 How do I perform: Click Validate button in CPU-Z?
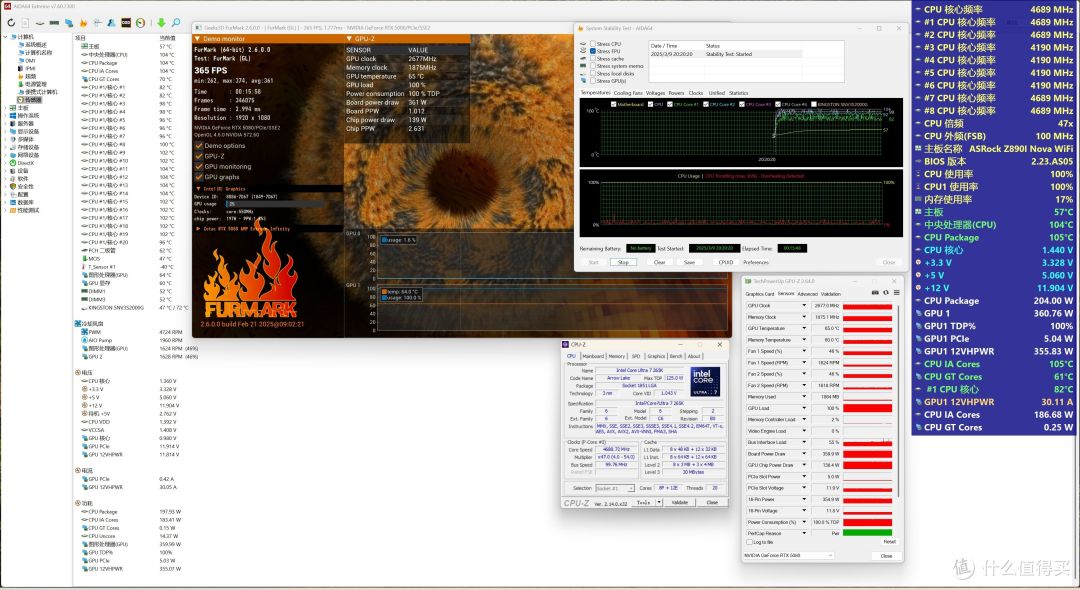click(x=680, y=503)
